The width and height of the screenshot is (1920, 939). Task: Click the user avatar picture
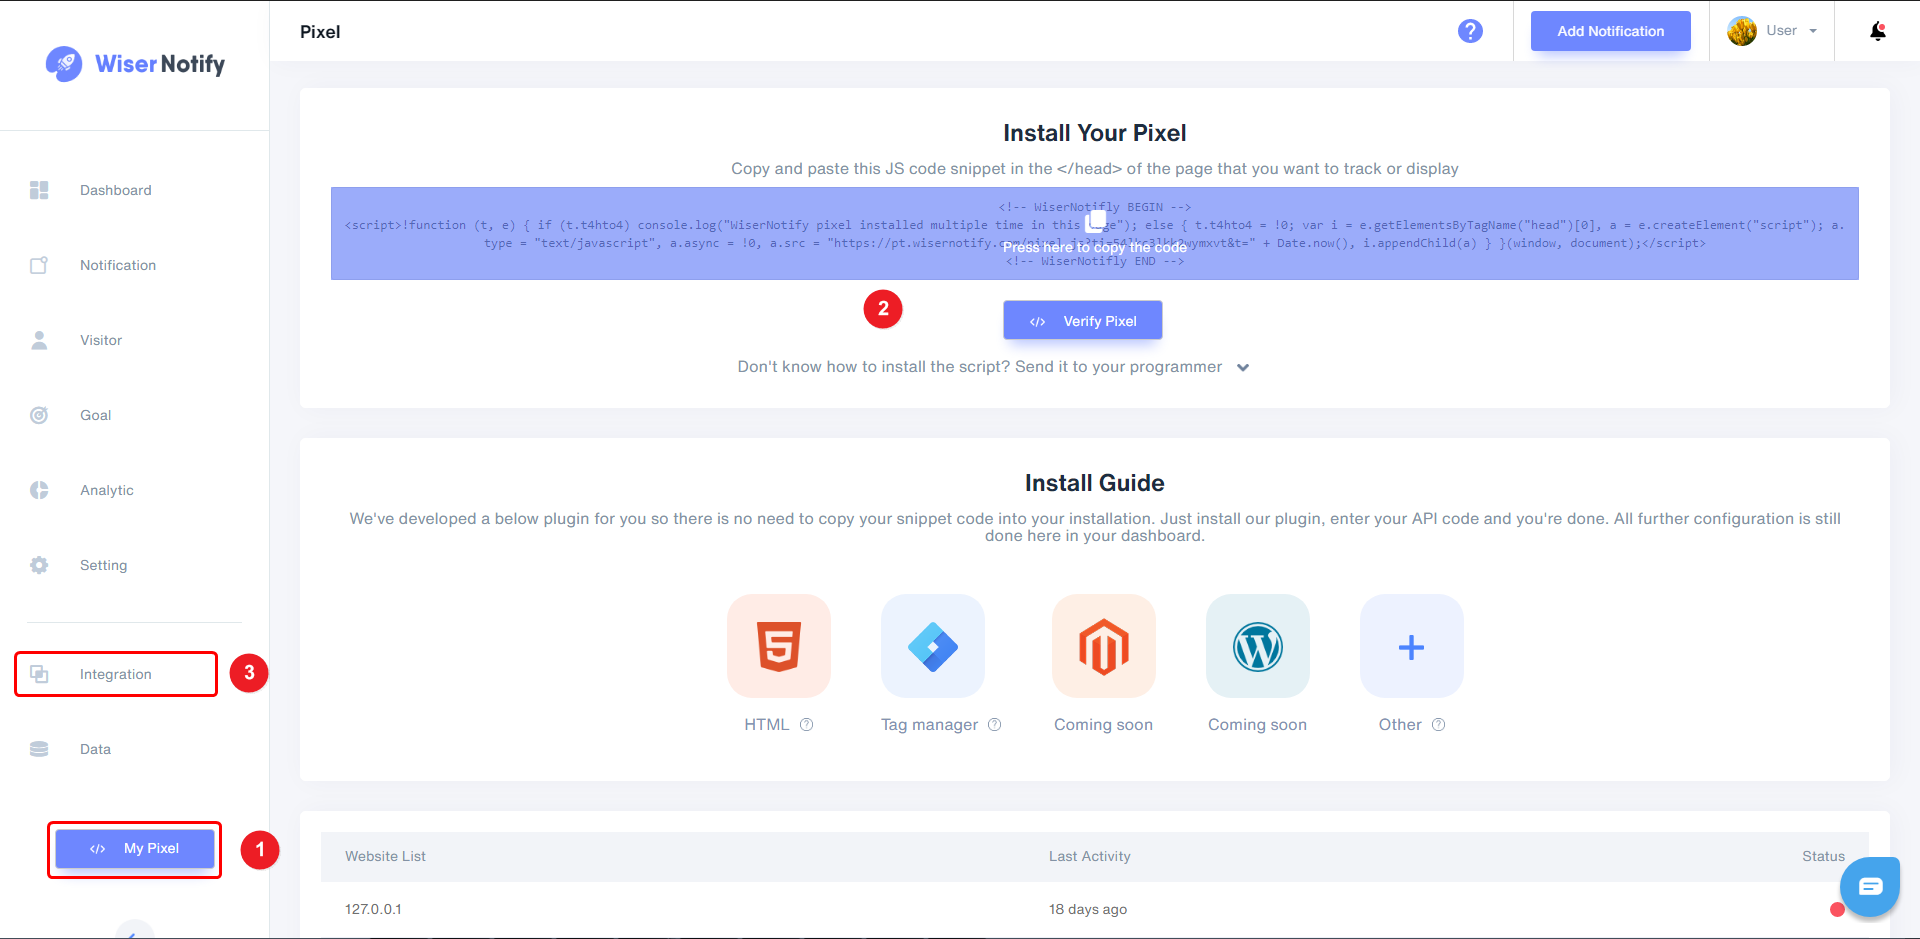pyautogui.click(x=1742, y=31)
